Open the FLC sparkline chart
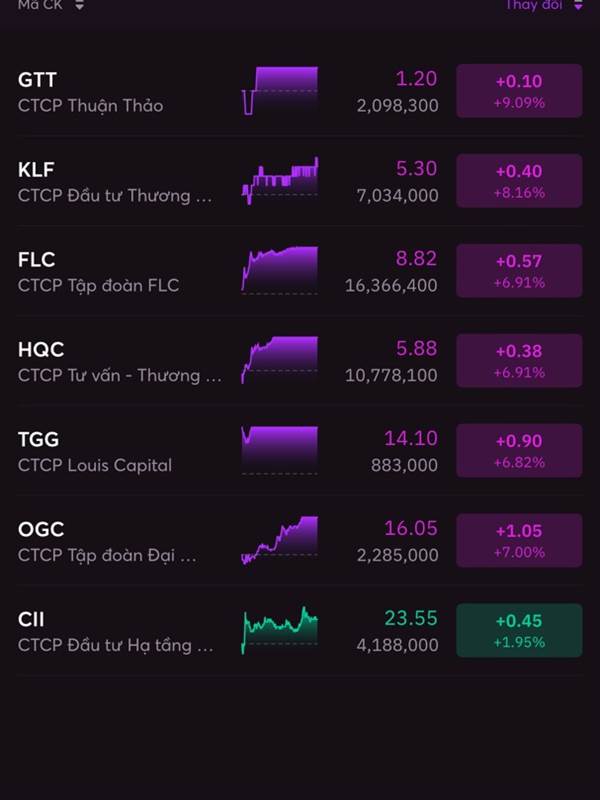 [280, 271]
